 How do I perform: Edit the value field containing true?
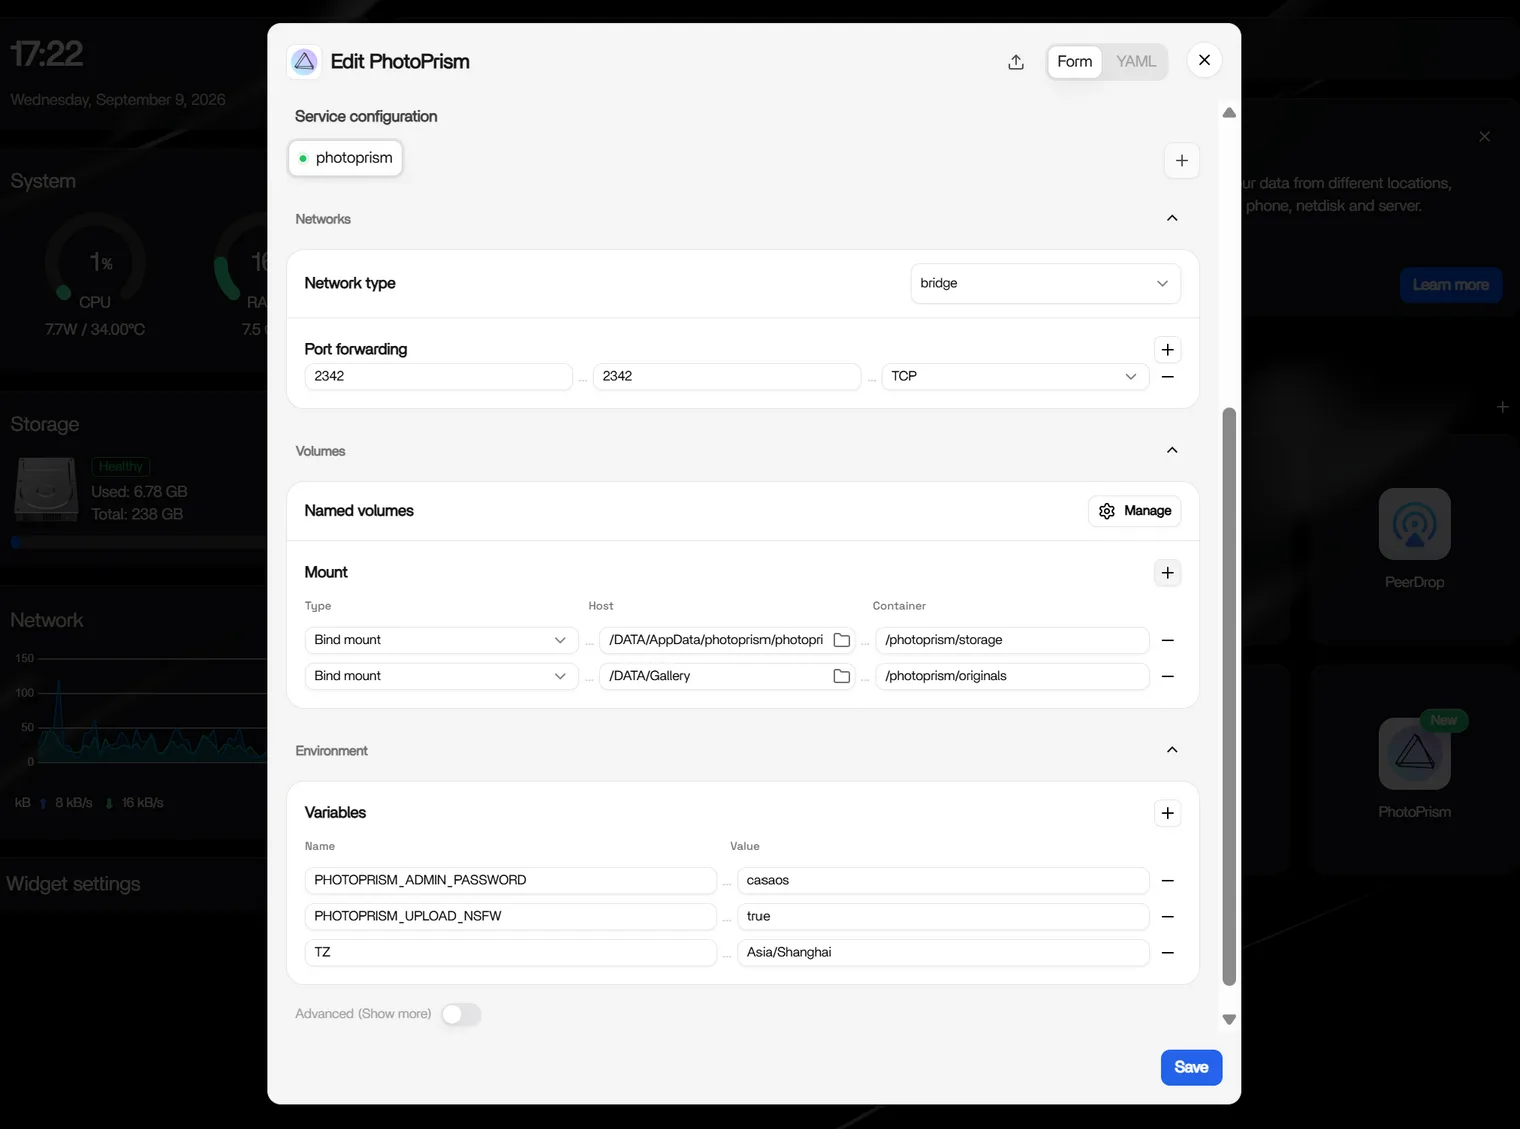tap(943, 917)
